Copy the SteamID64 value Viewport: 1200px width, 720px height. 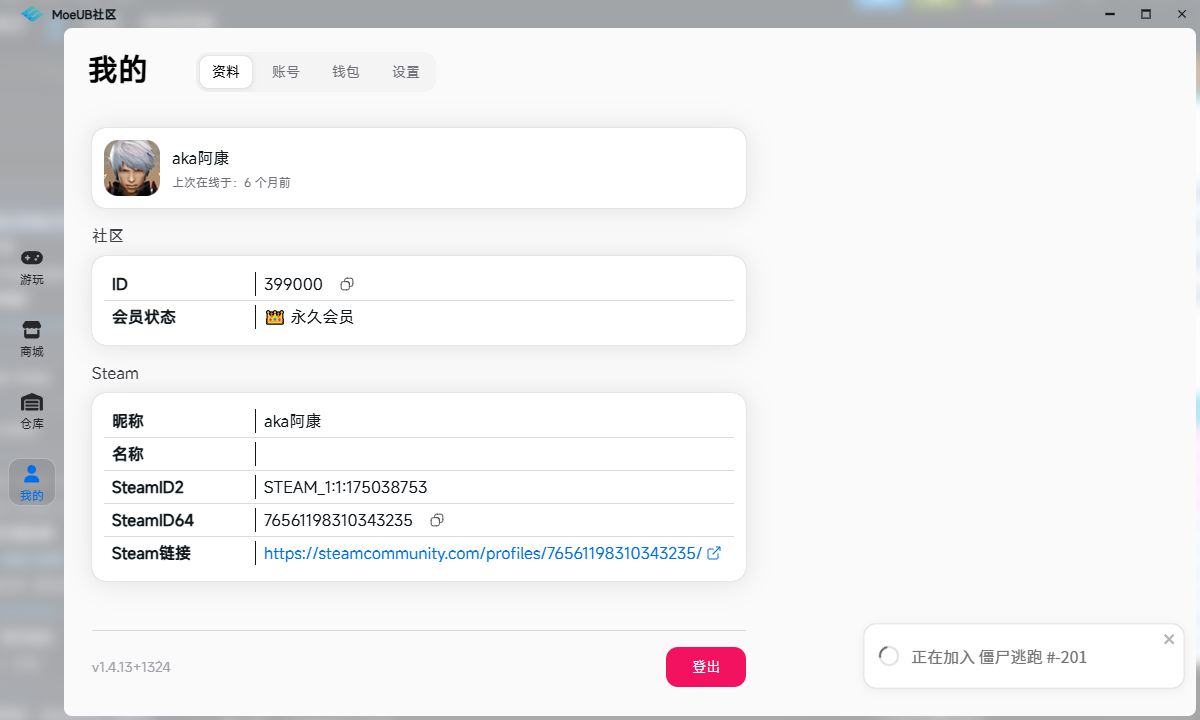[x=437, y=520]
